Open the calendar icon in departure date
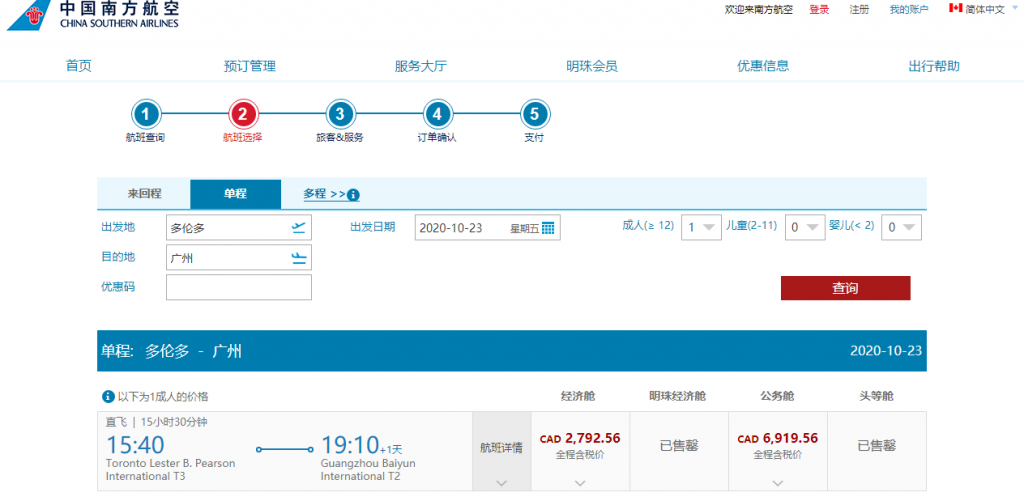 (x=548, y=228)
